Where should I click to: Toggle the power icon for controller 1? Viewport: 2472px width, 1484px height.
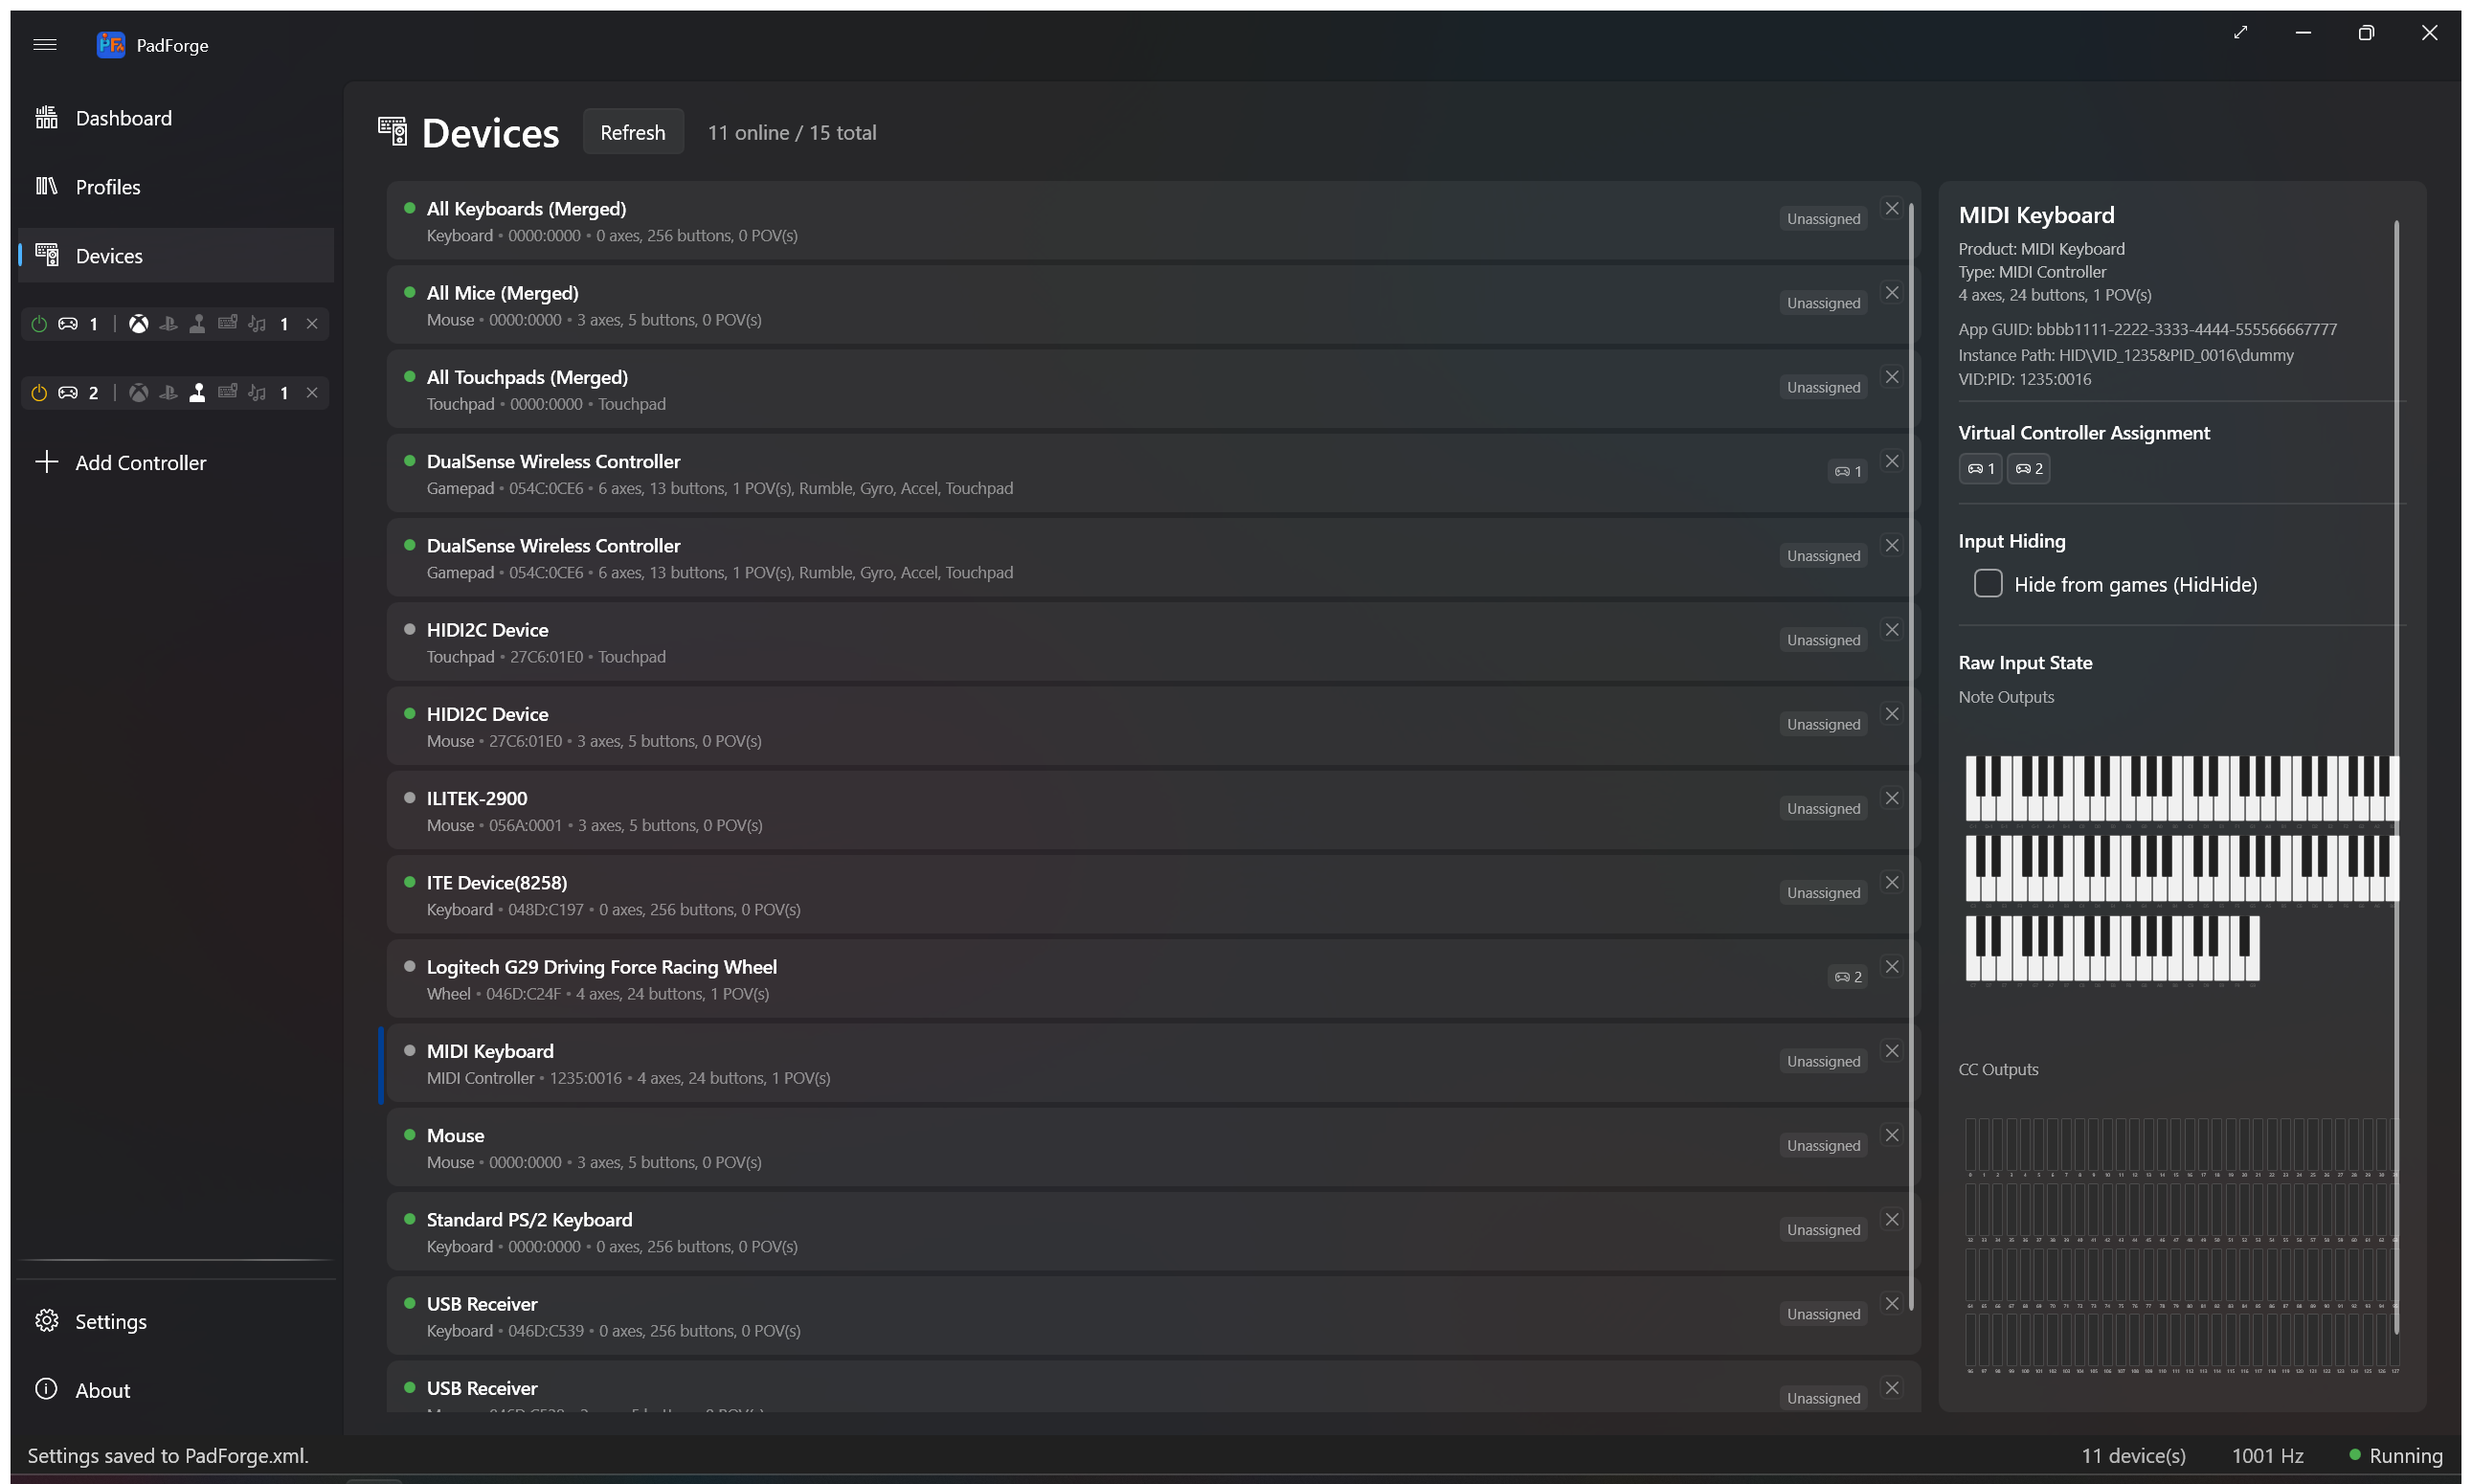[39, 324]
